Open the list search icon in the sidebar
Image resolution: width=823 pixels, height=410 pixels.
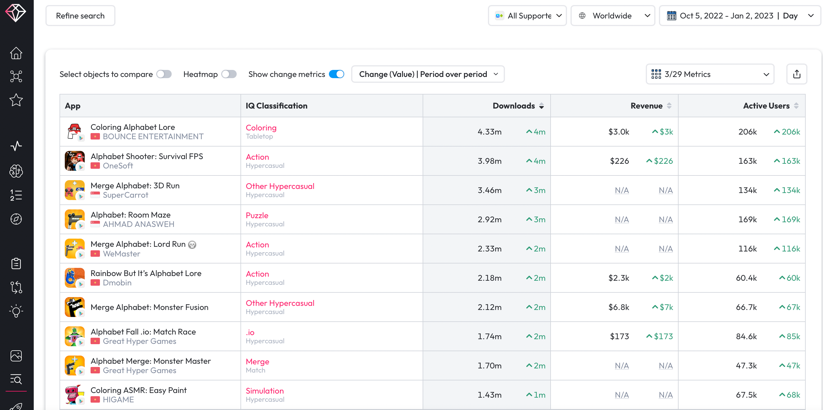(x=16, y=380)
